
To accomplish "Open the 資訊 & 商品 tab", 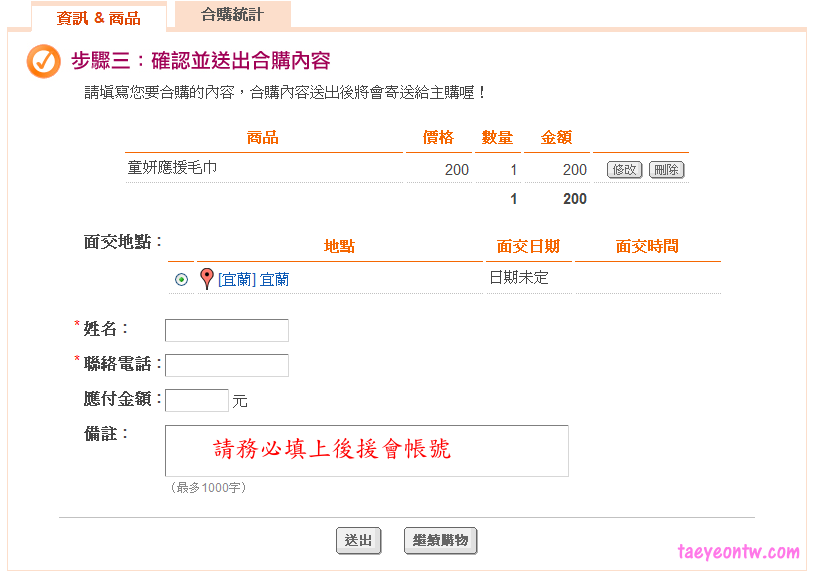I will [99, 17].
